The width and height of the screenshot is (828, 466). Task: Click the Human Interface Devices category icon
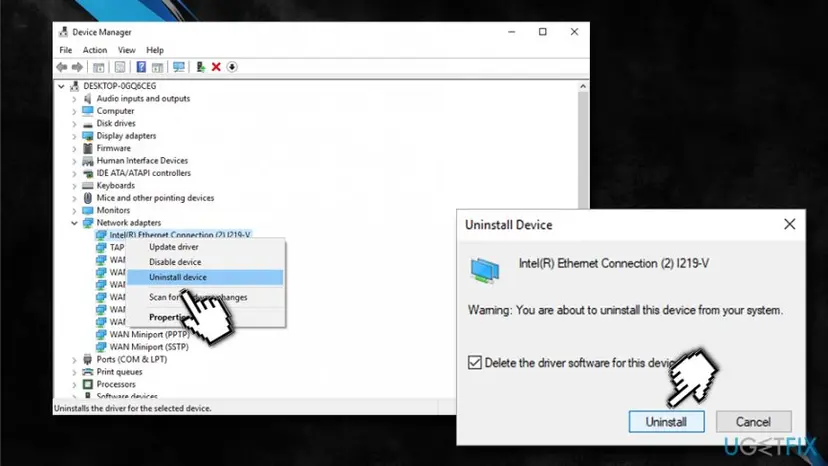coord(88,161)
